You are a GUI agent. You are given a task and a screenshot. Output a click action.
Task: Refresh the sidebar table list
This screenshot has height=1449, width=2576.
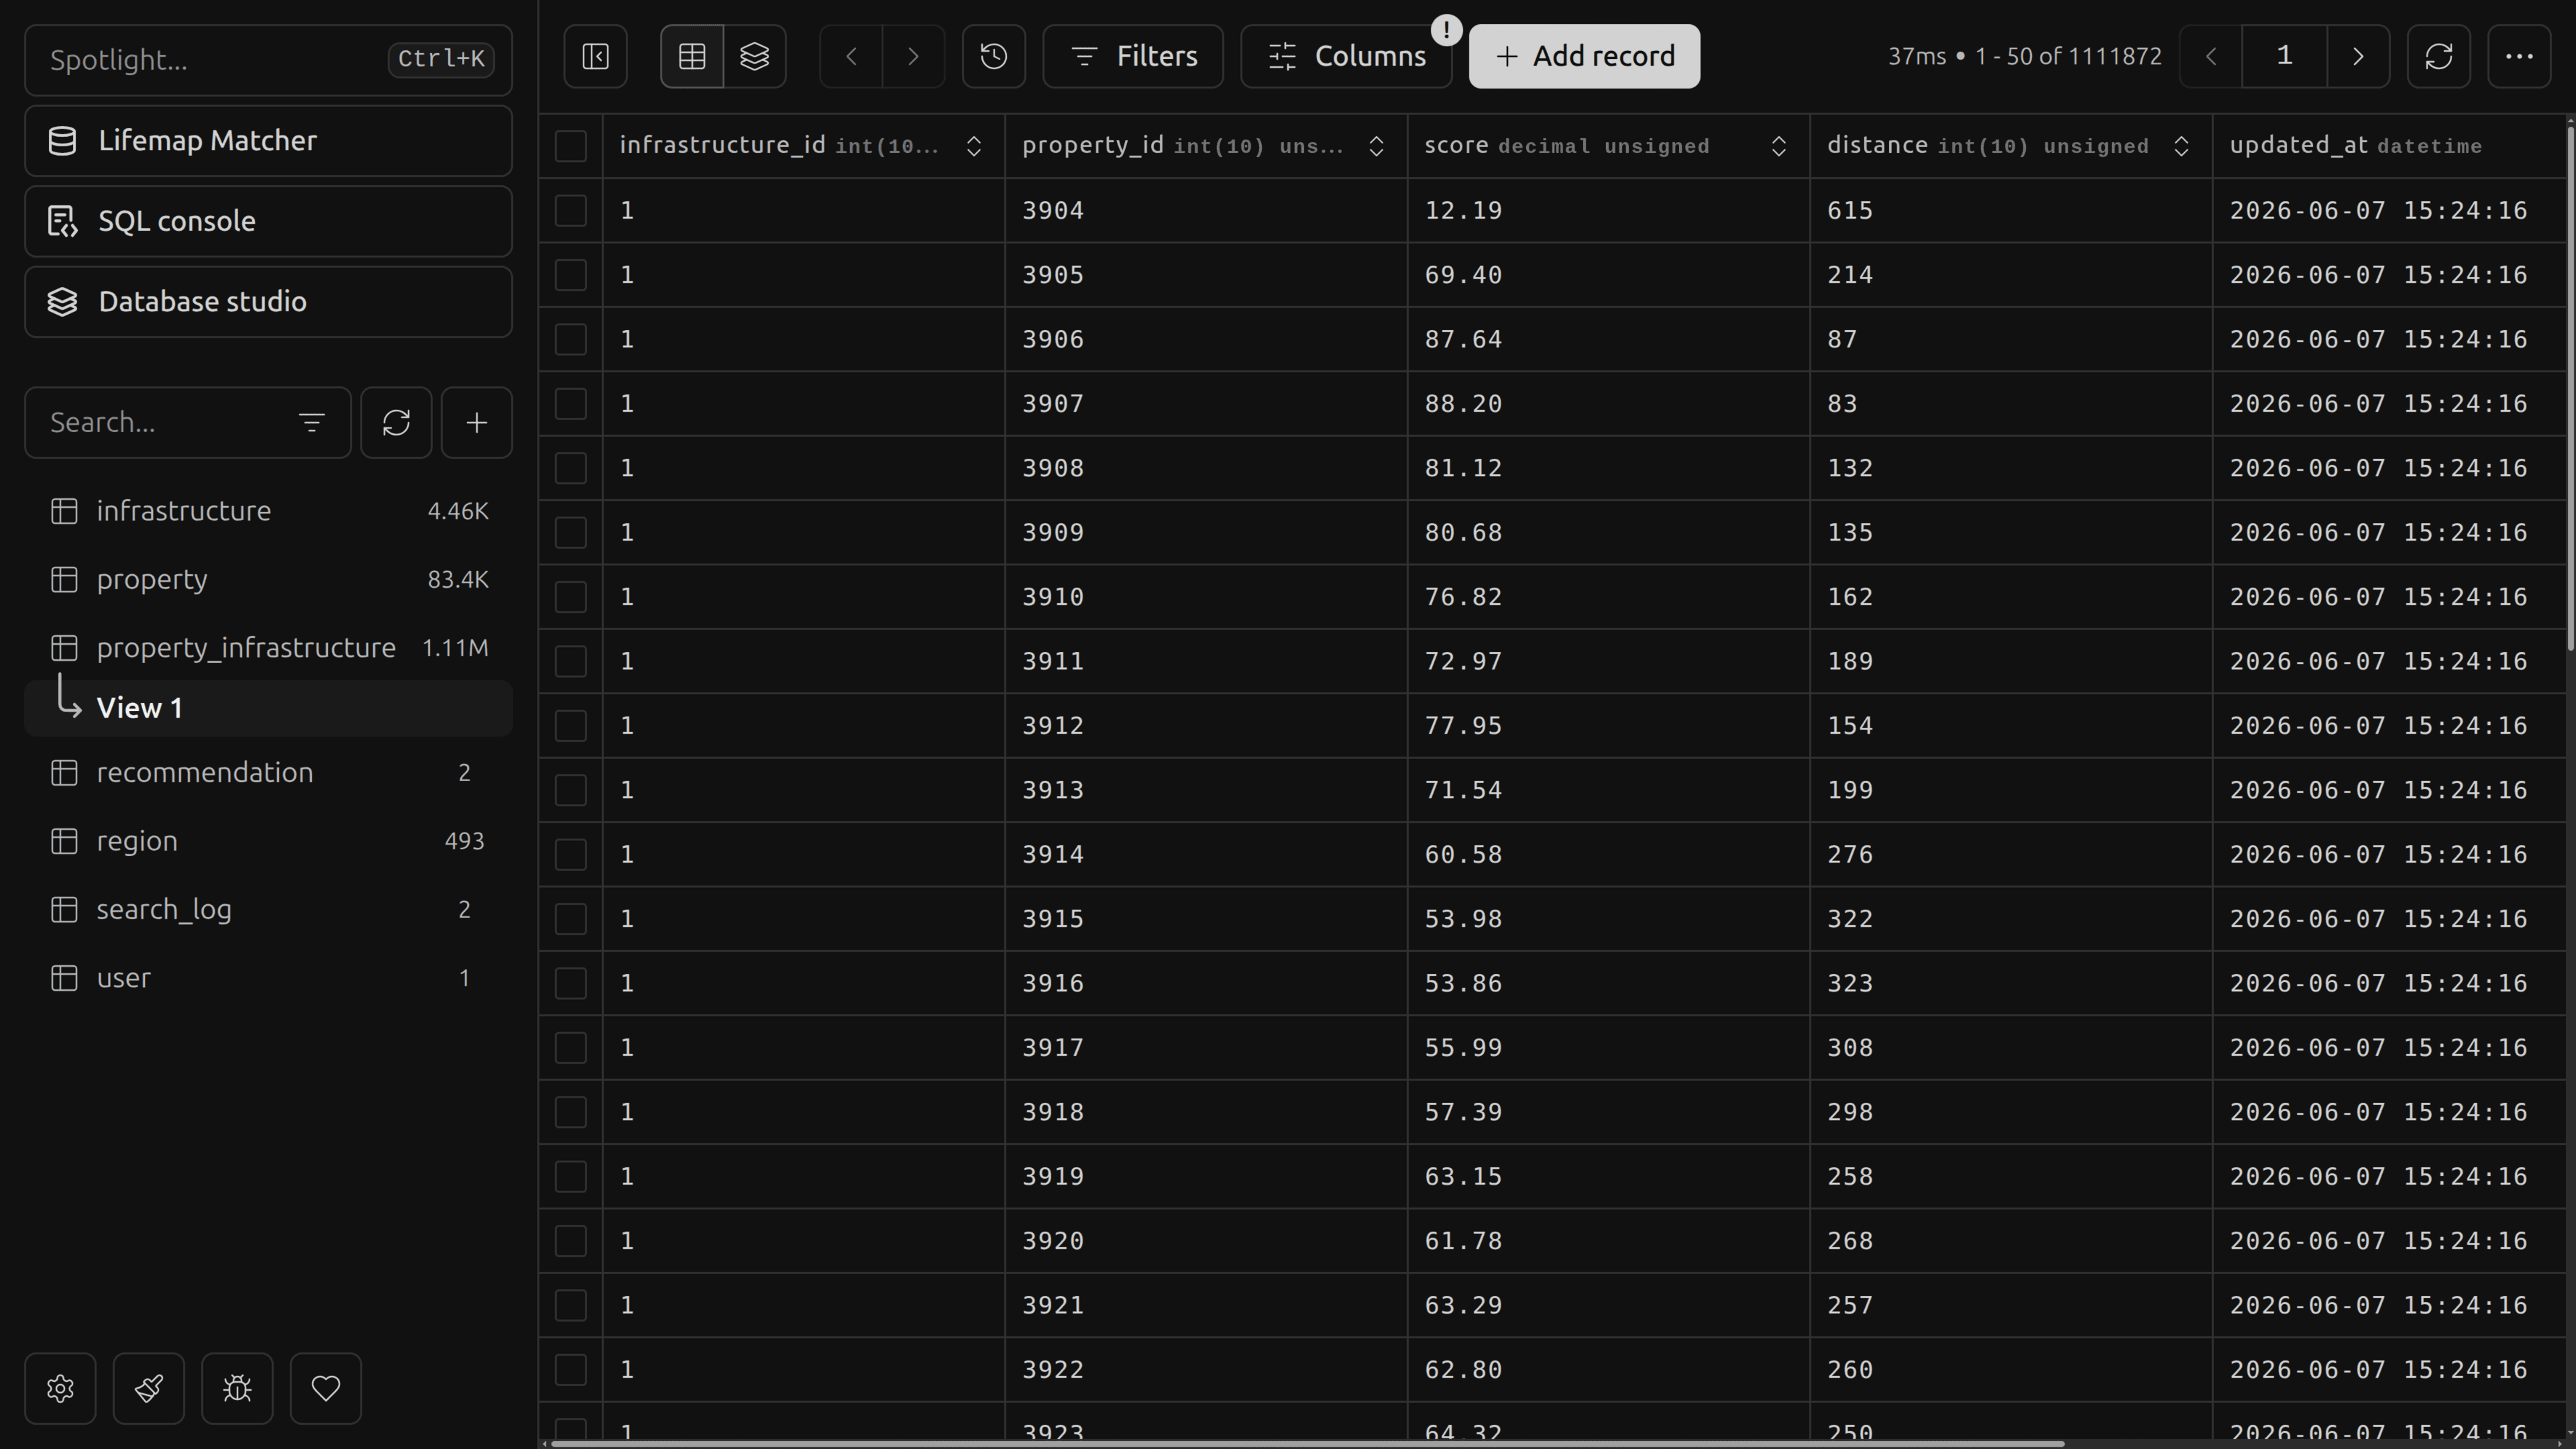pos(396,423)
